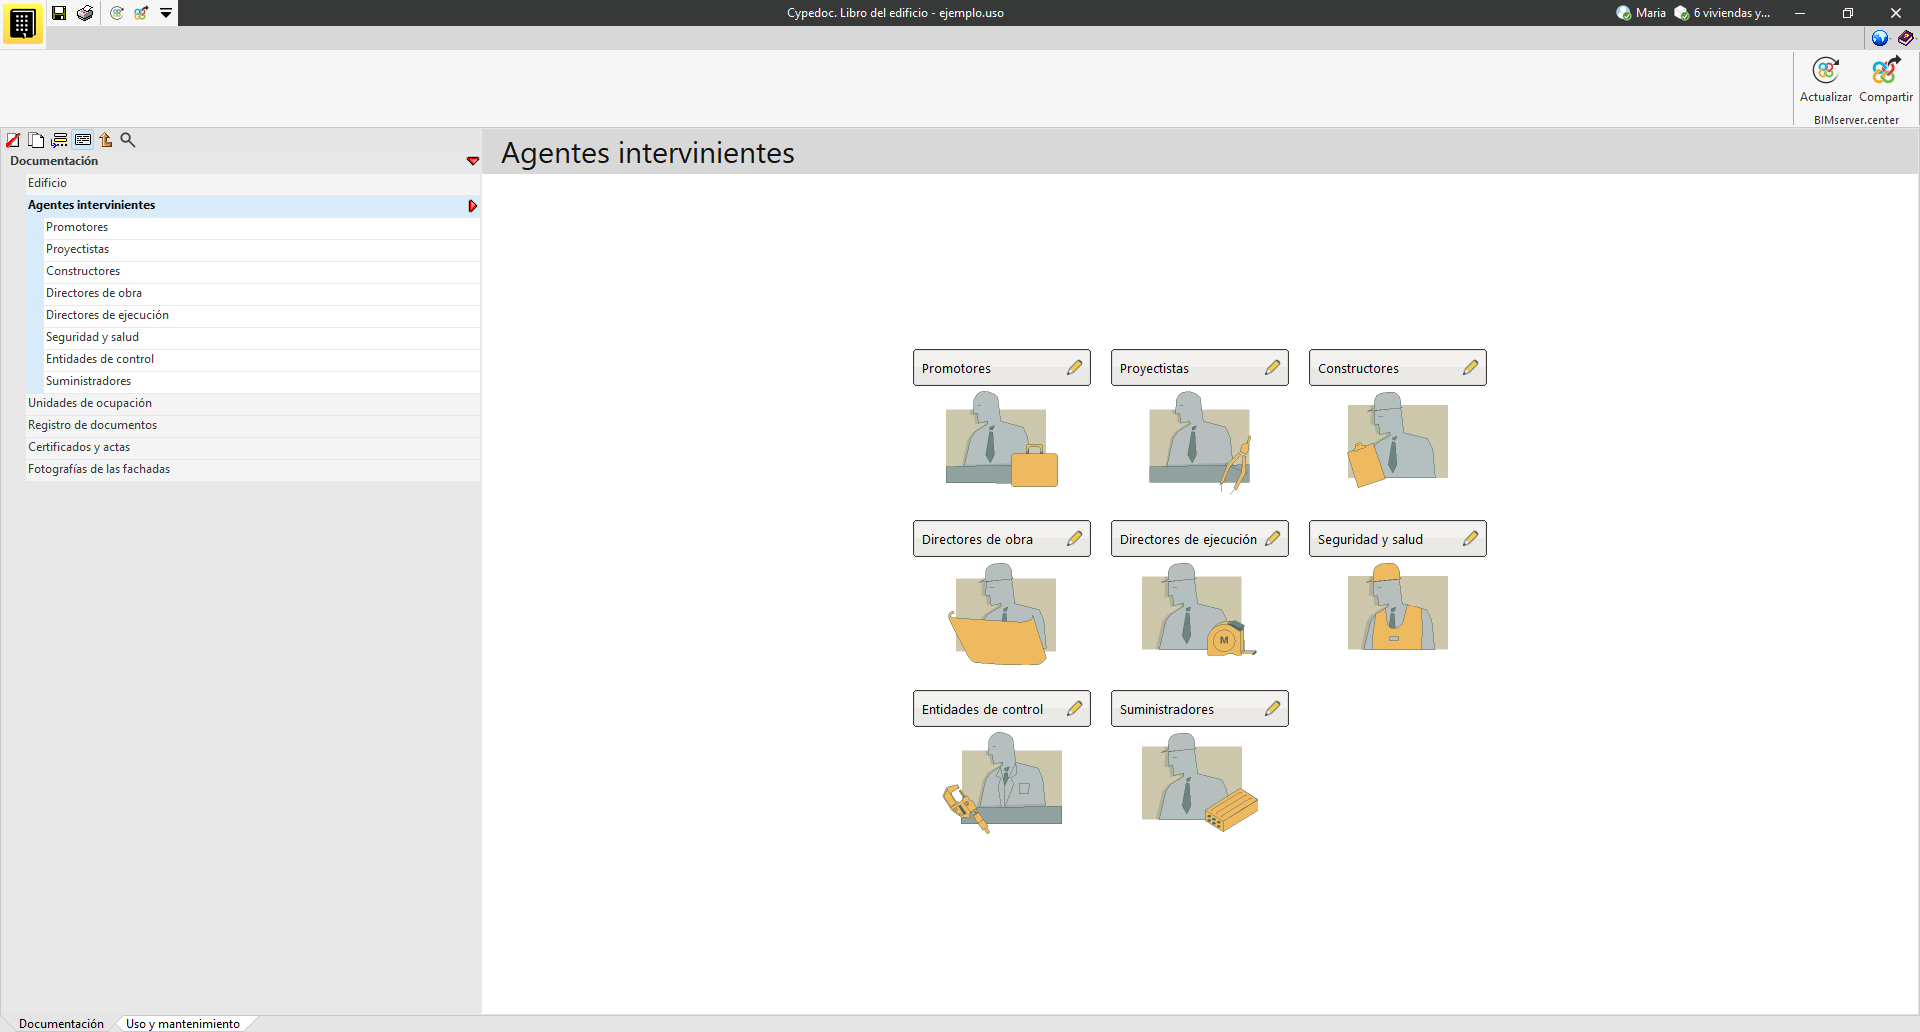Switch to the Documentación bottom tab
This screenshot has width=1920, height=1032.
pos(61,1023)
